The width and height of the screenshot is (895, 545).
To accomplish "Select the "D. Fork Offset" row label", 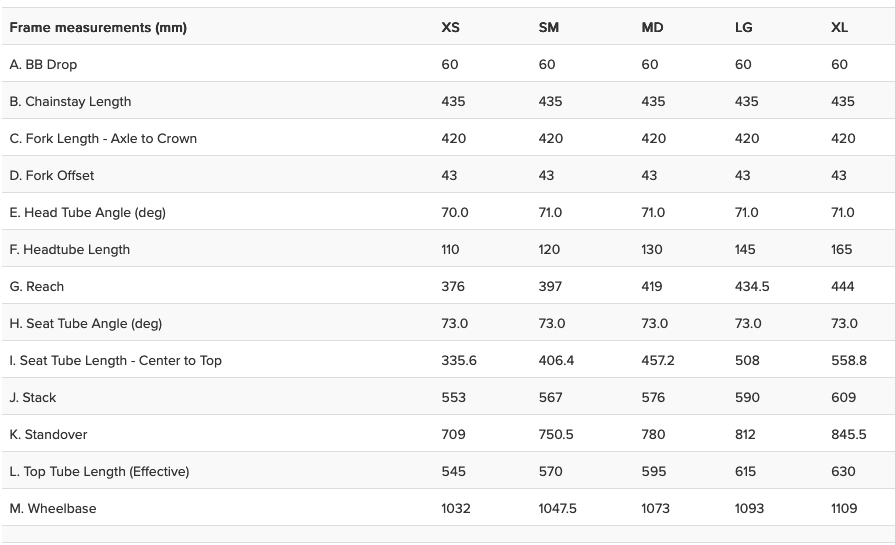I will point(52,176).
